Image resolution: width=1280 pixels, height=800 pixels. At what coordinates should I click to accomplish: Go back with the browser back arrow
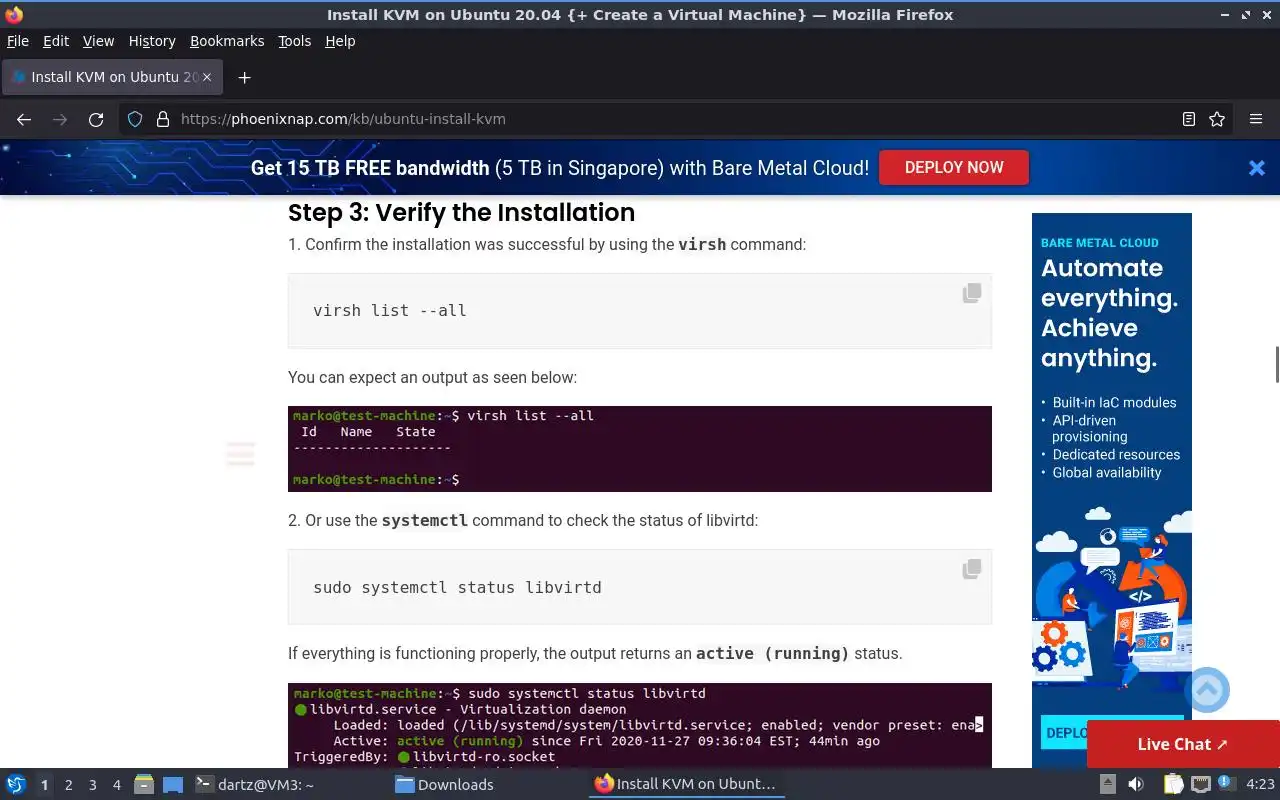tap(24, 119)
